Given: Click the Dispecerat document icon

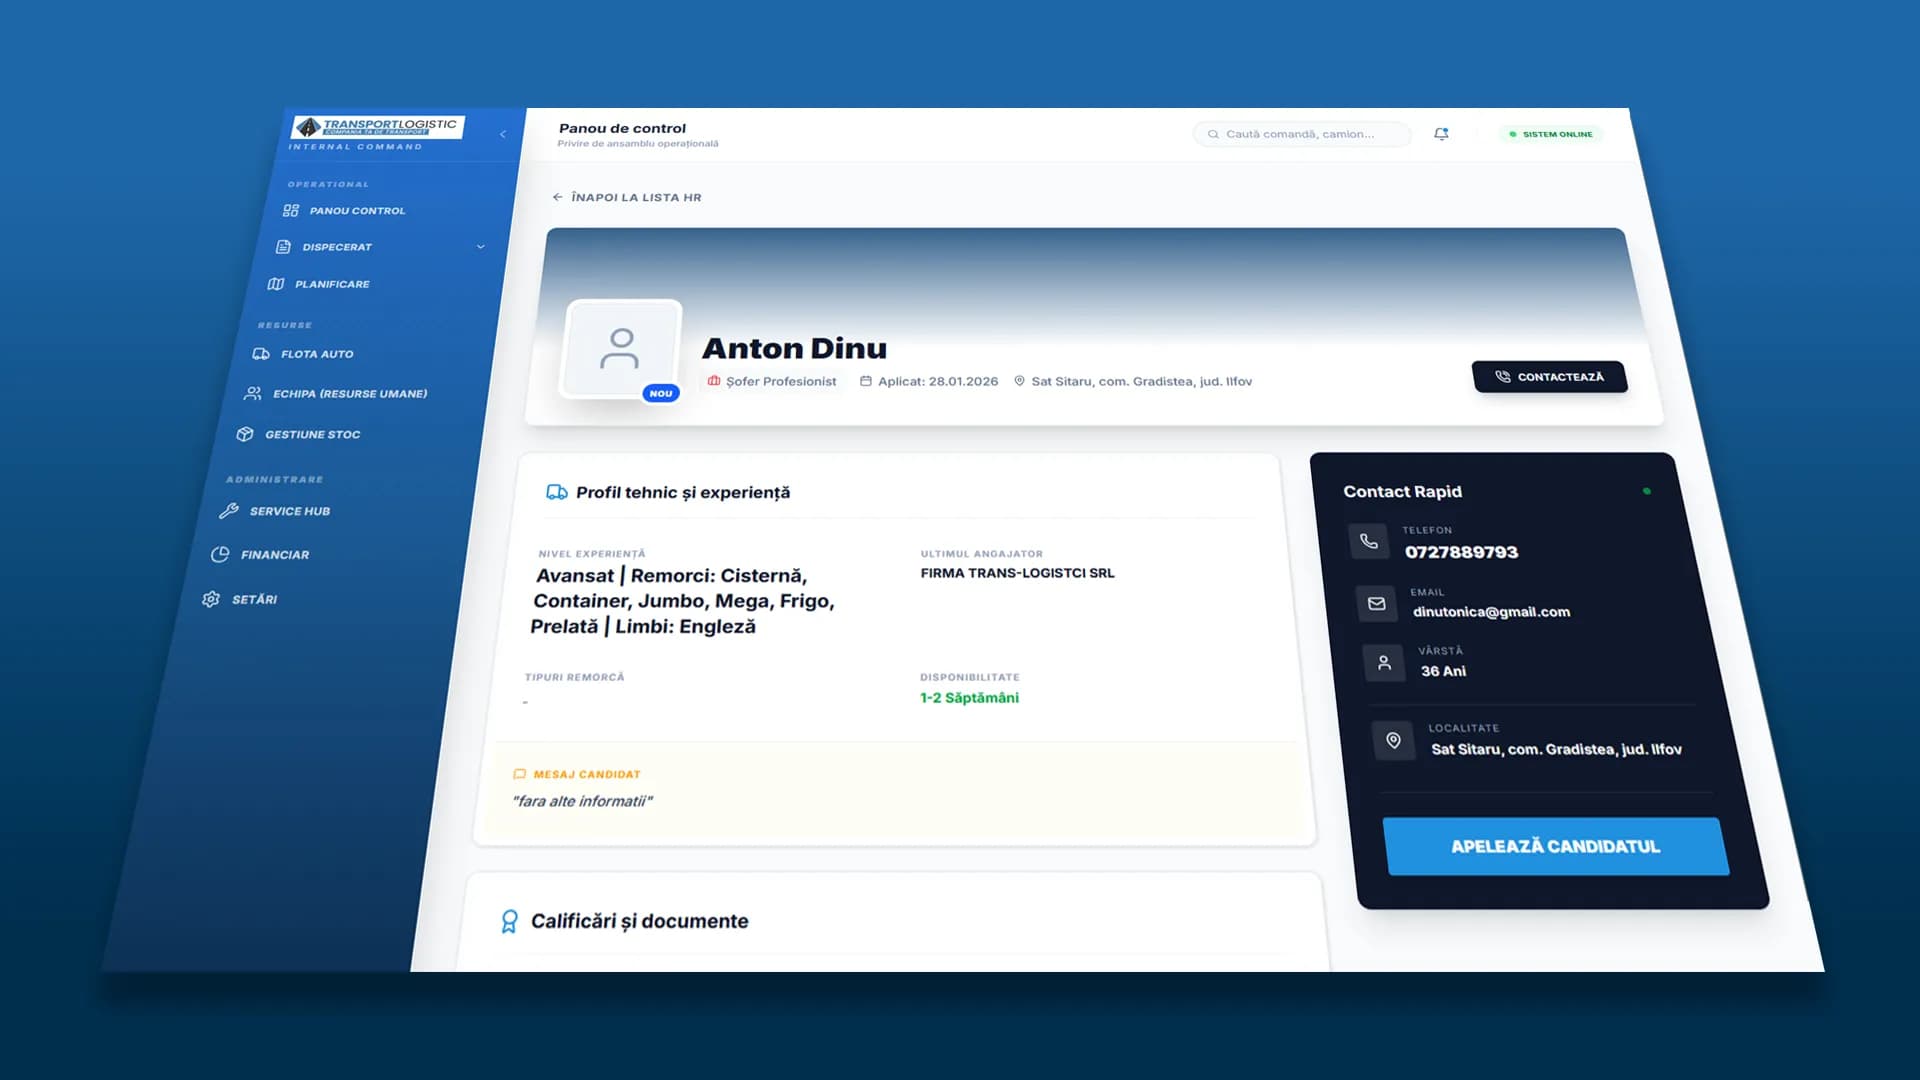Looking at the screenshot, I should 283,247.
